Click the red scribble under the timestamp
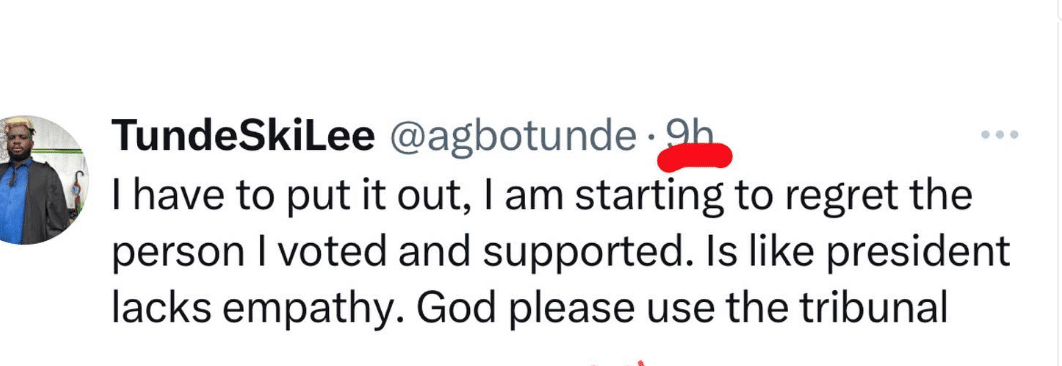 click(x=695, y=157)
